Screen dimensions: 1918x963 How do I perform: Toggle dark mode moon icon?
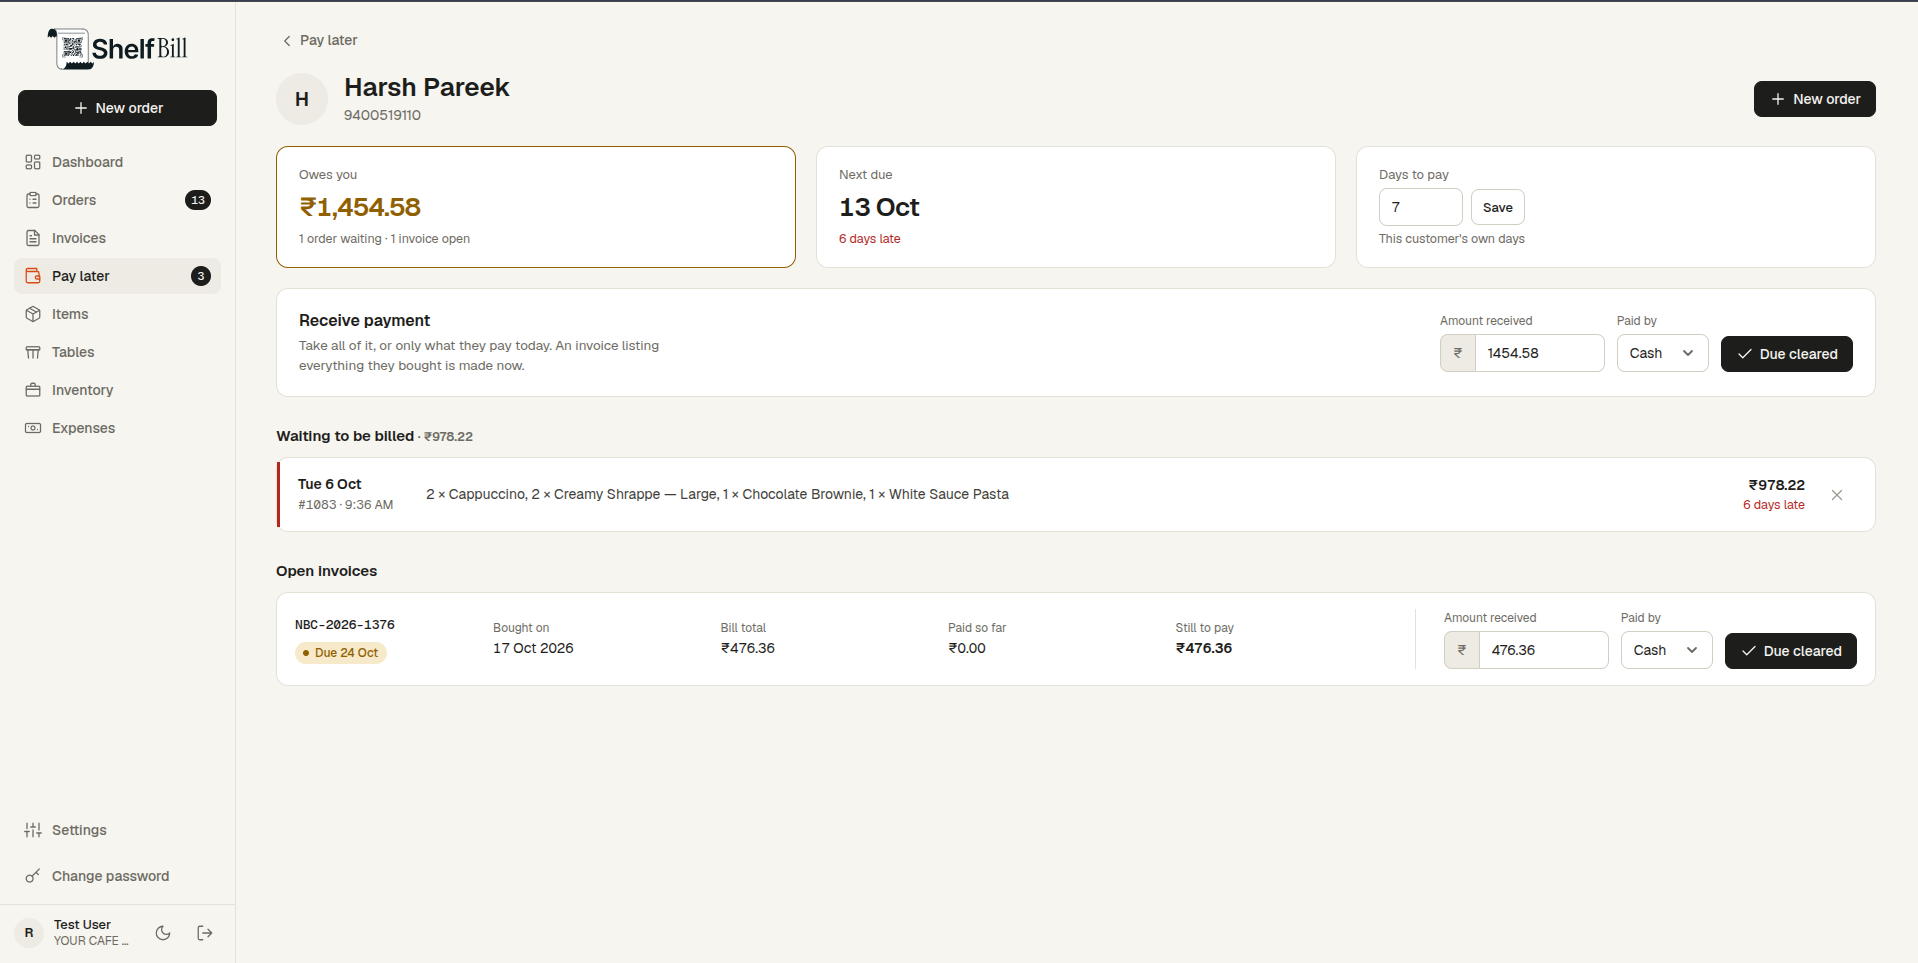click(x=163, y=933)
